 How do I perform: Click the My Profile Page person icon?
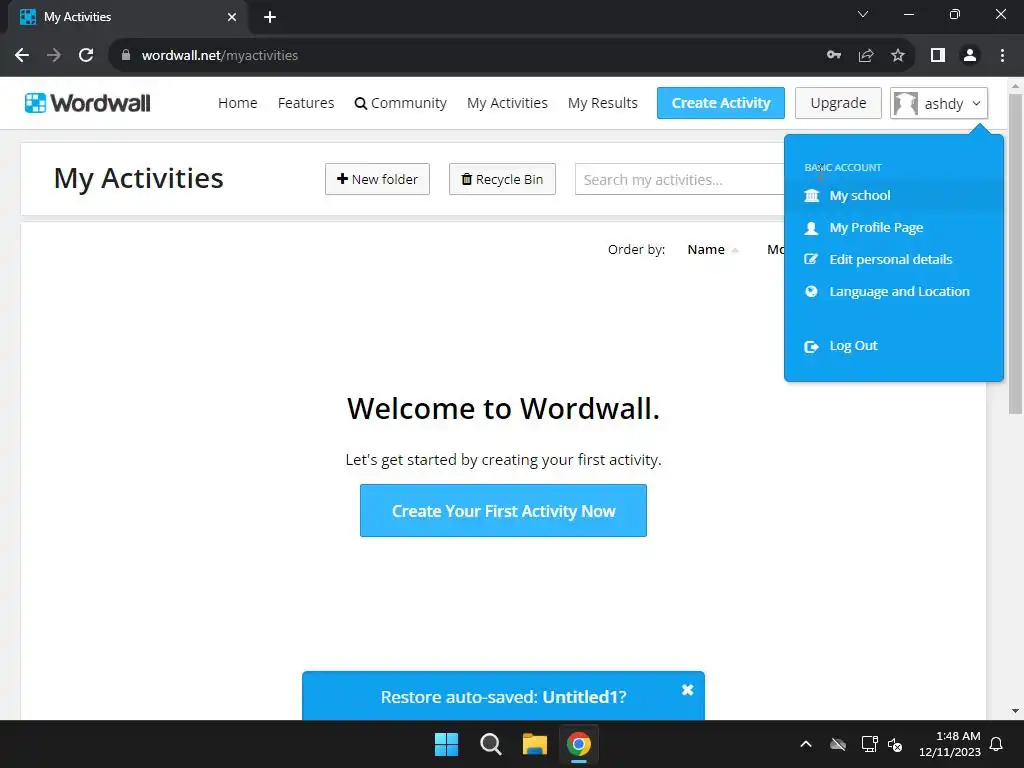(x=811, y=228)
